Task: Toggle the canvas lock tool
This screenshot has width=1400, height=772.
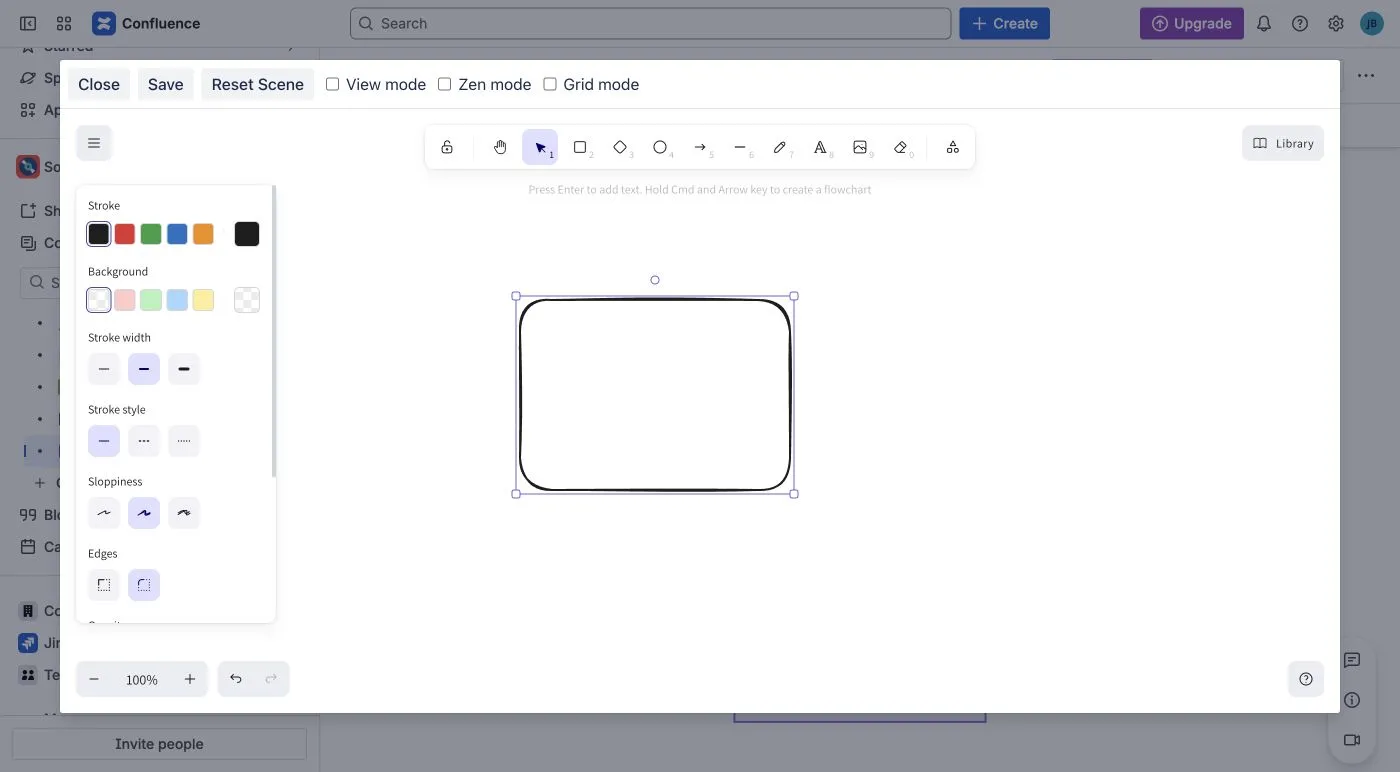Action: coord(447,147)
